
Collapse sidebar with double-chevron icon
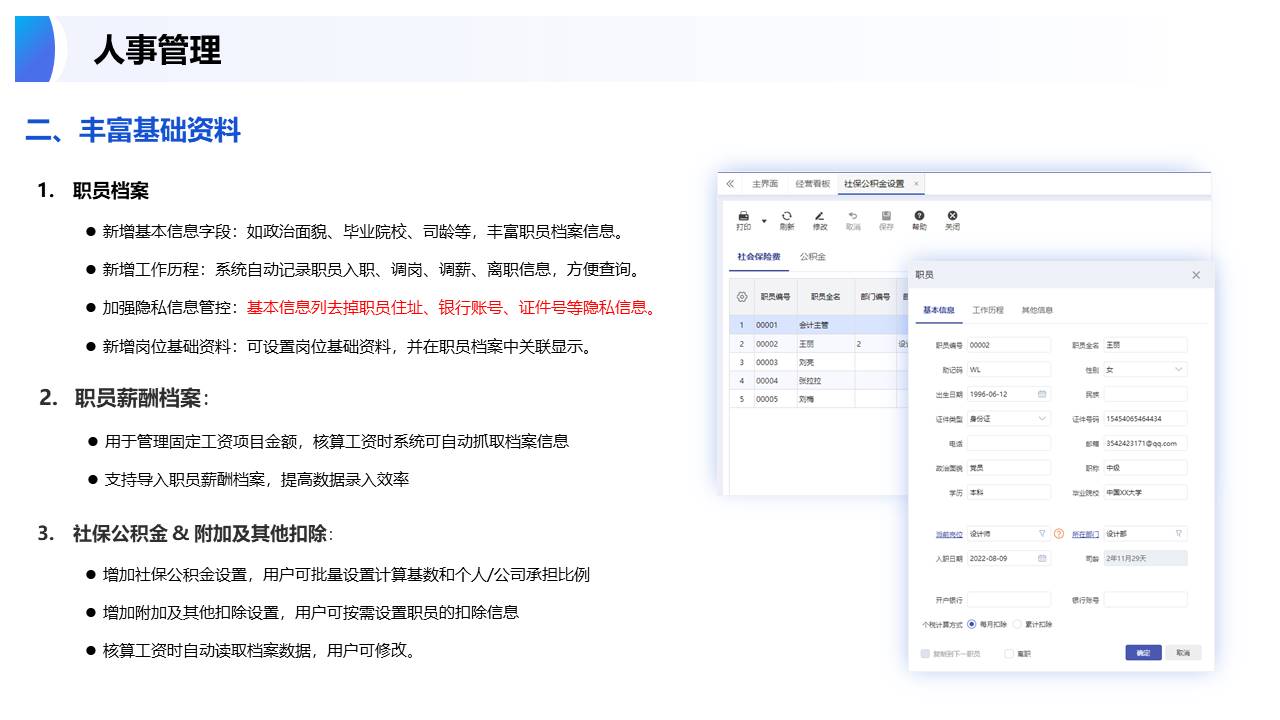click(x=730, y=184)
